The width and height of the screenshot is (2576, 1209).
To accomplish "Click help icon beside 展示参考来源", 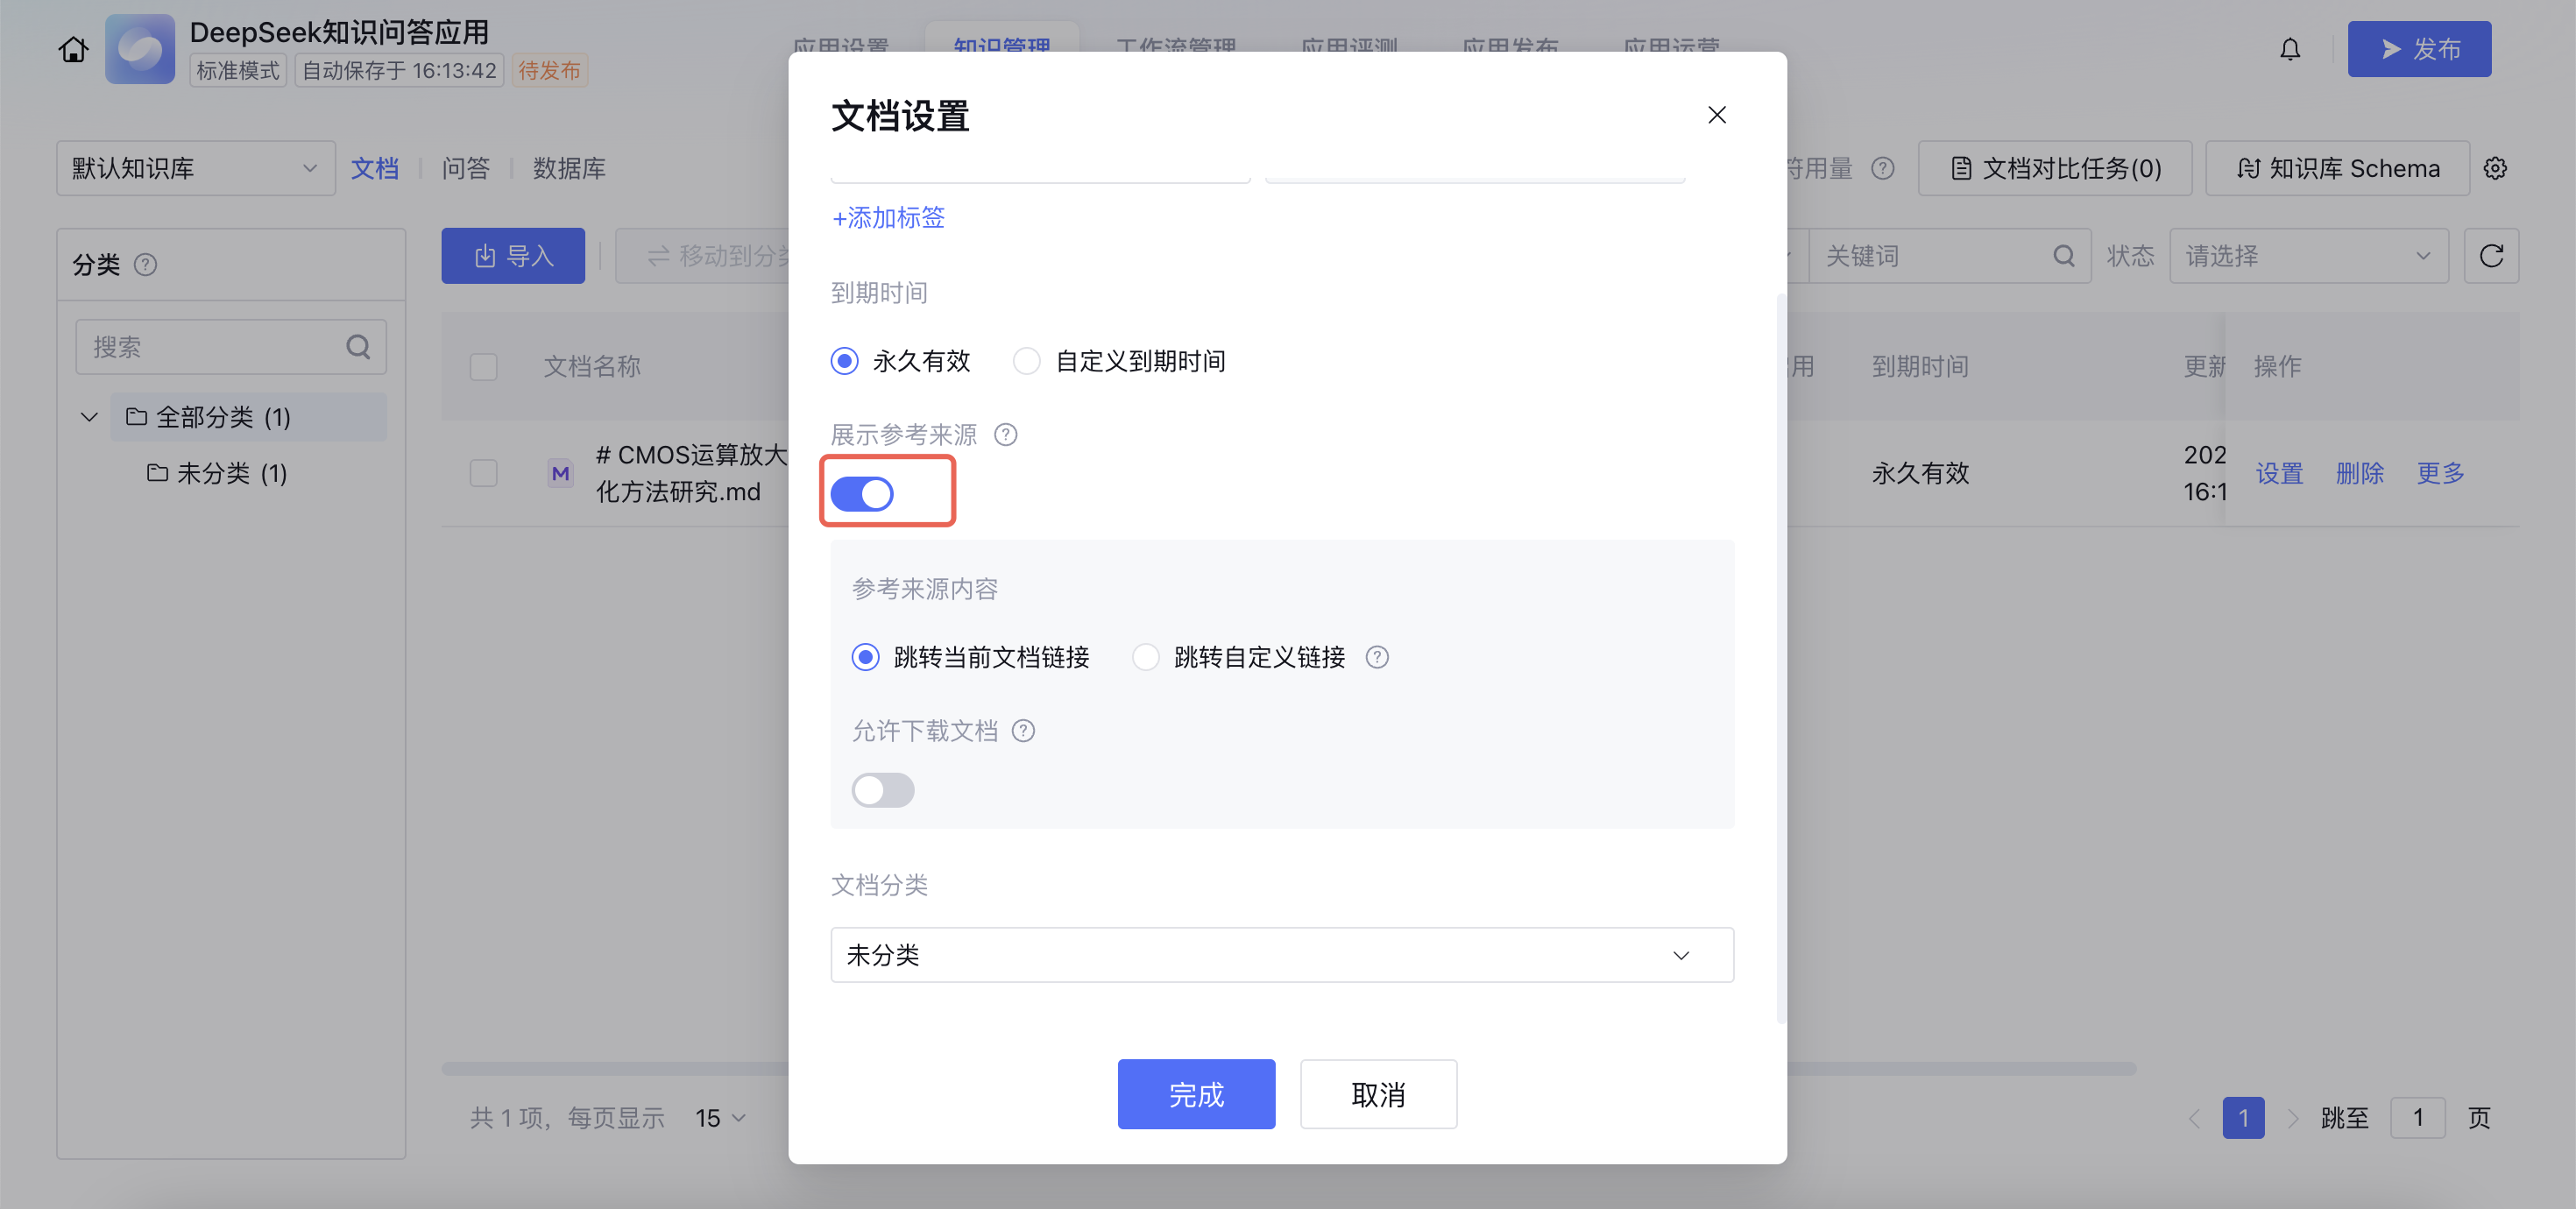I will [1005, 435].
